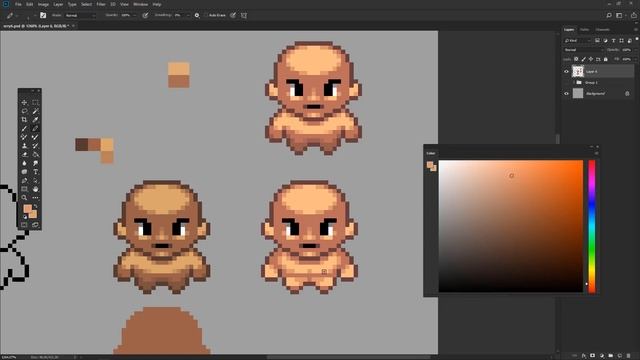
Task: Open brush settings panel from options bar
Action: tap(43, 16)
